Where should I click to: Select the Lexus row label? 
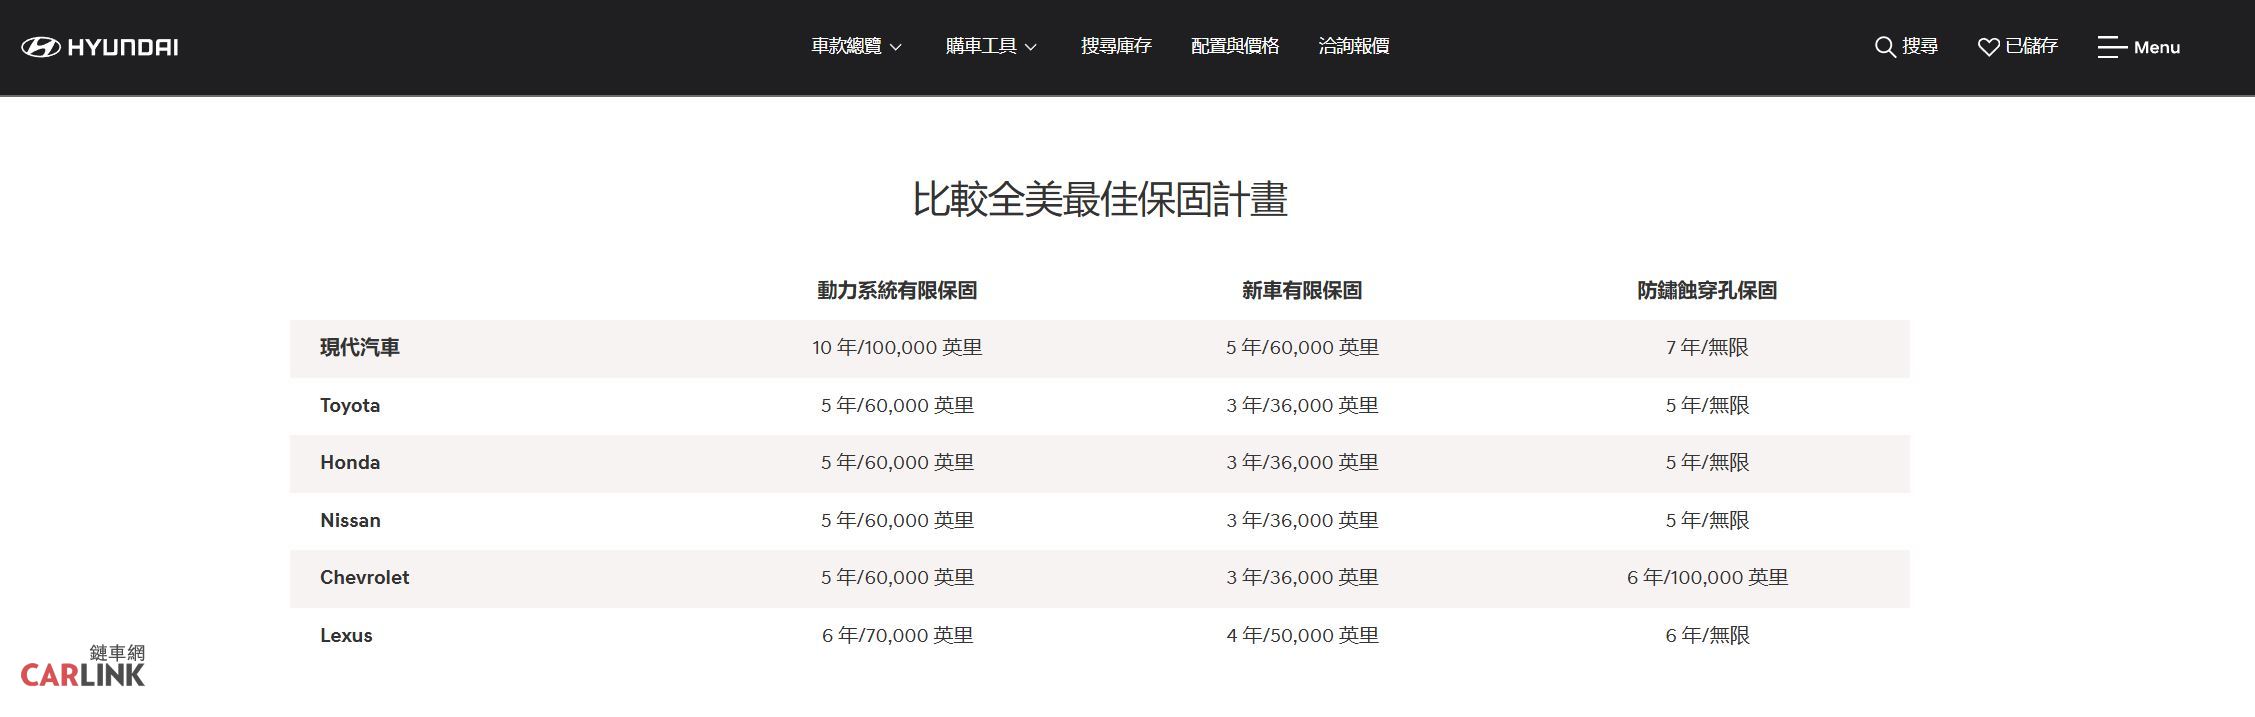346,635
